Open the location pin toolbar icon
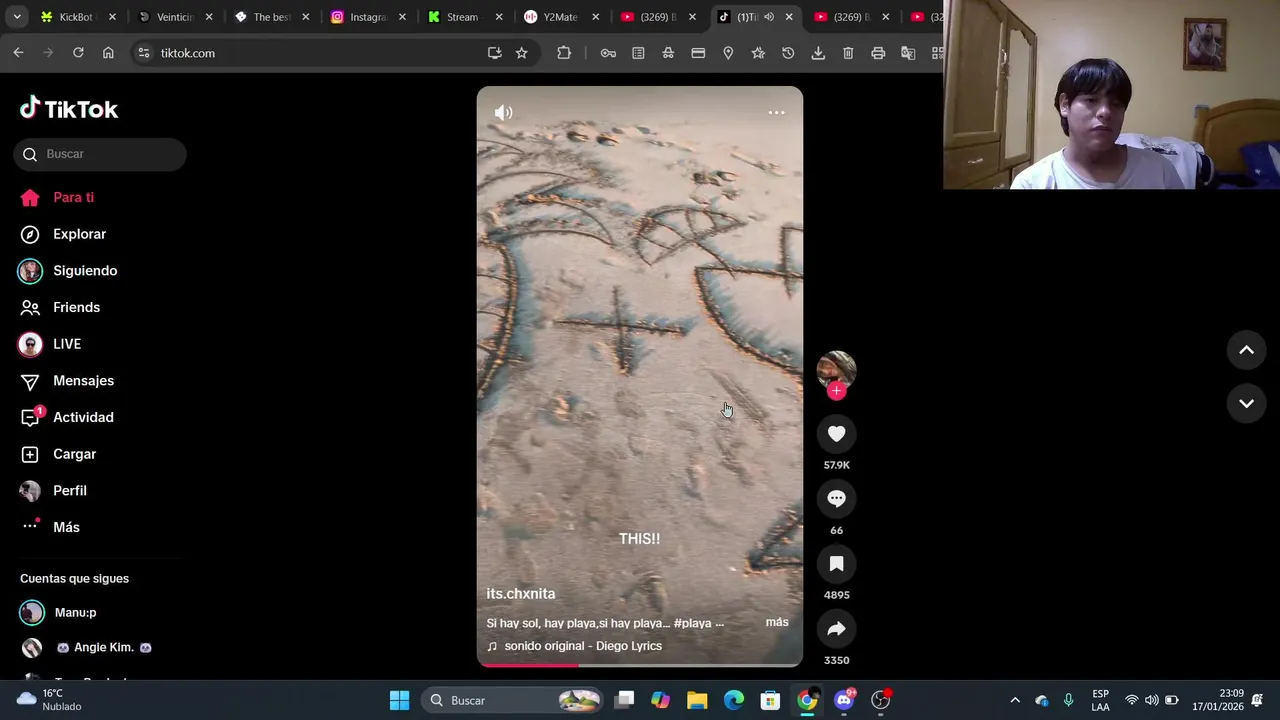Viewport: 1280px width, 720px height. [x=728, y=53]
